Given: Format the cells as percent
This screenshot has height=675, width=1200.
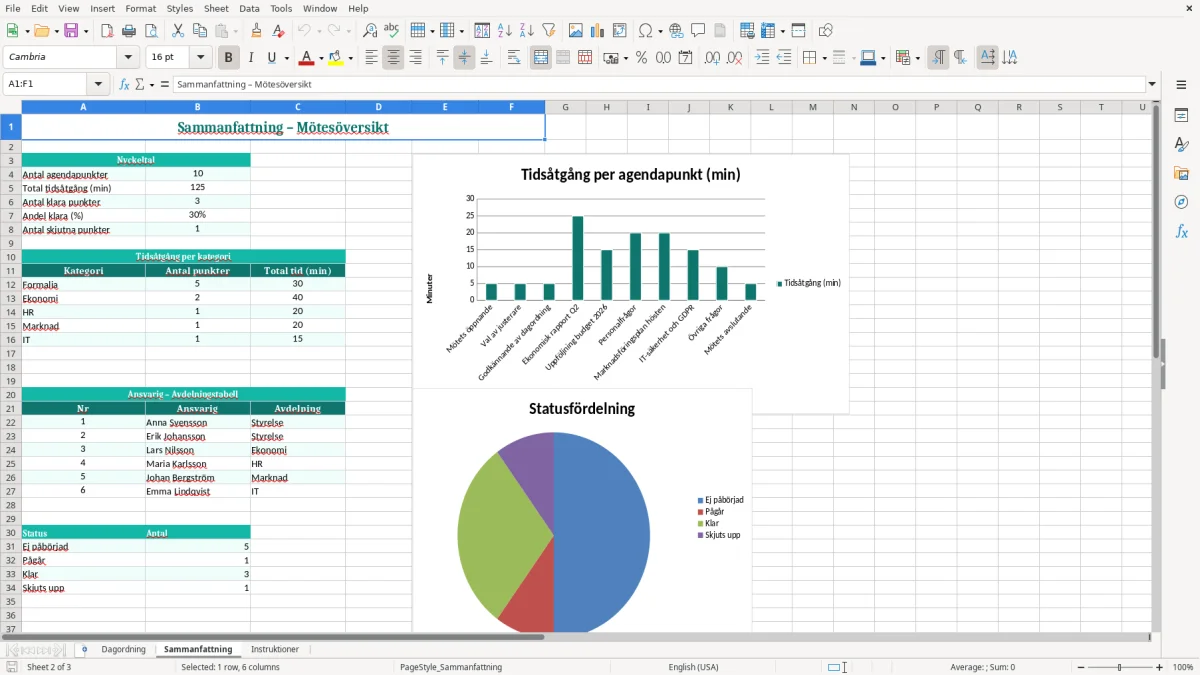Looking at the screenshot, I should pos(641,58).
